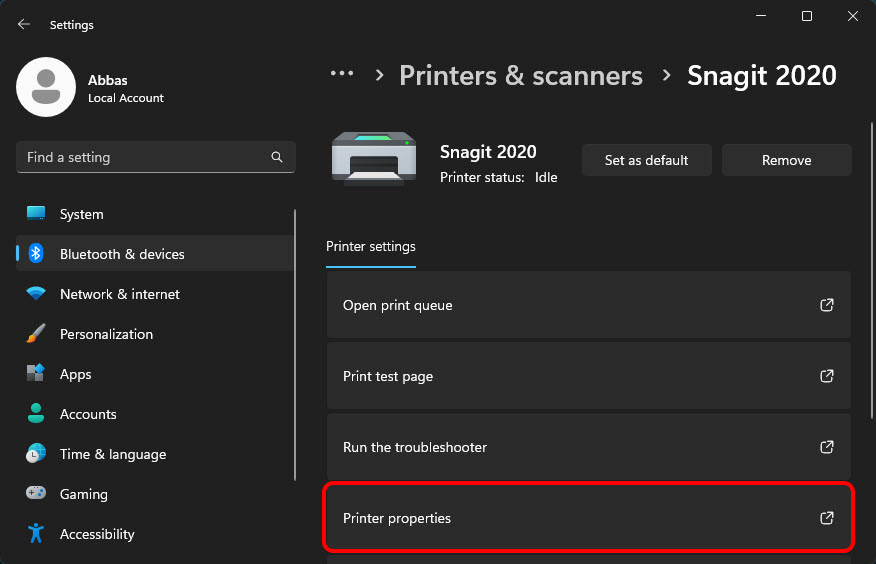The height and width of the screenshot is (564, 876).
Task: Click the back arrow icon
Action: [23, 24]
